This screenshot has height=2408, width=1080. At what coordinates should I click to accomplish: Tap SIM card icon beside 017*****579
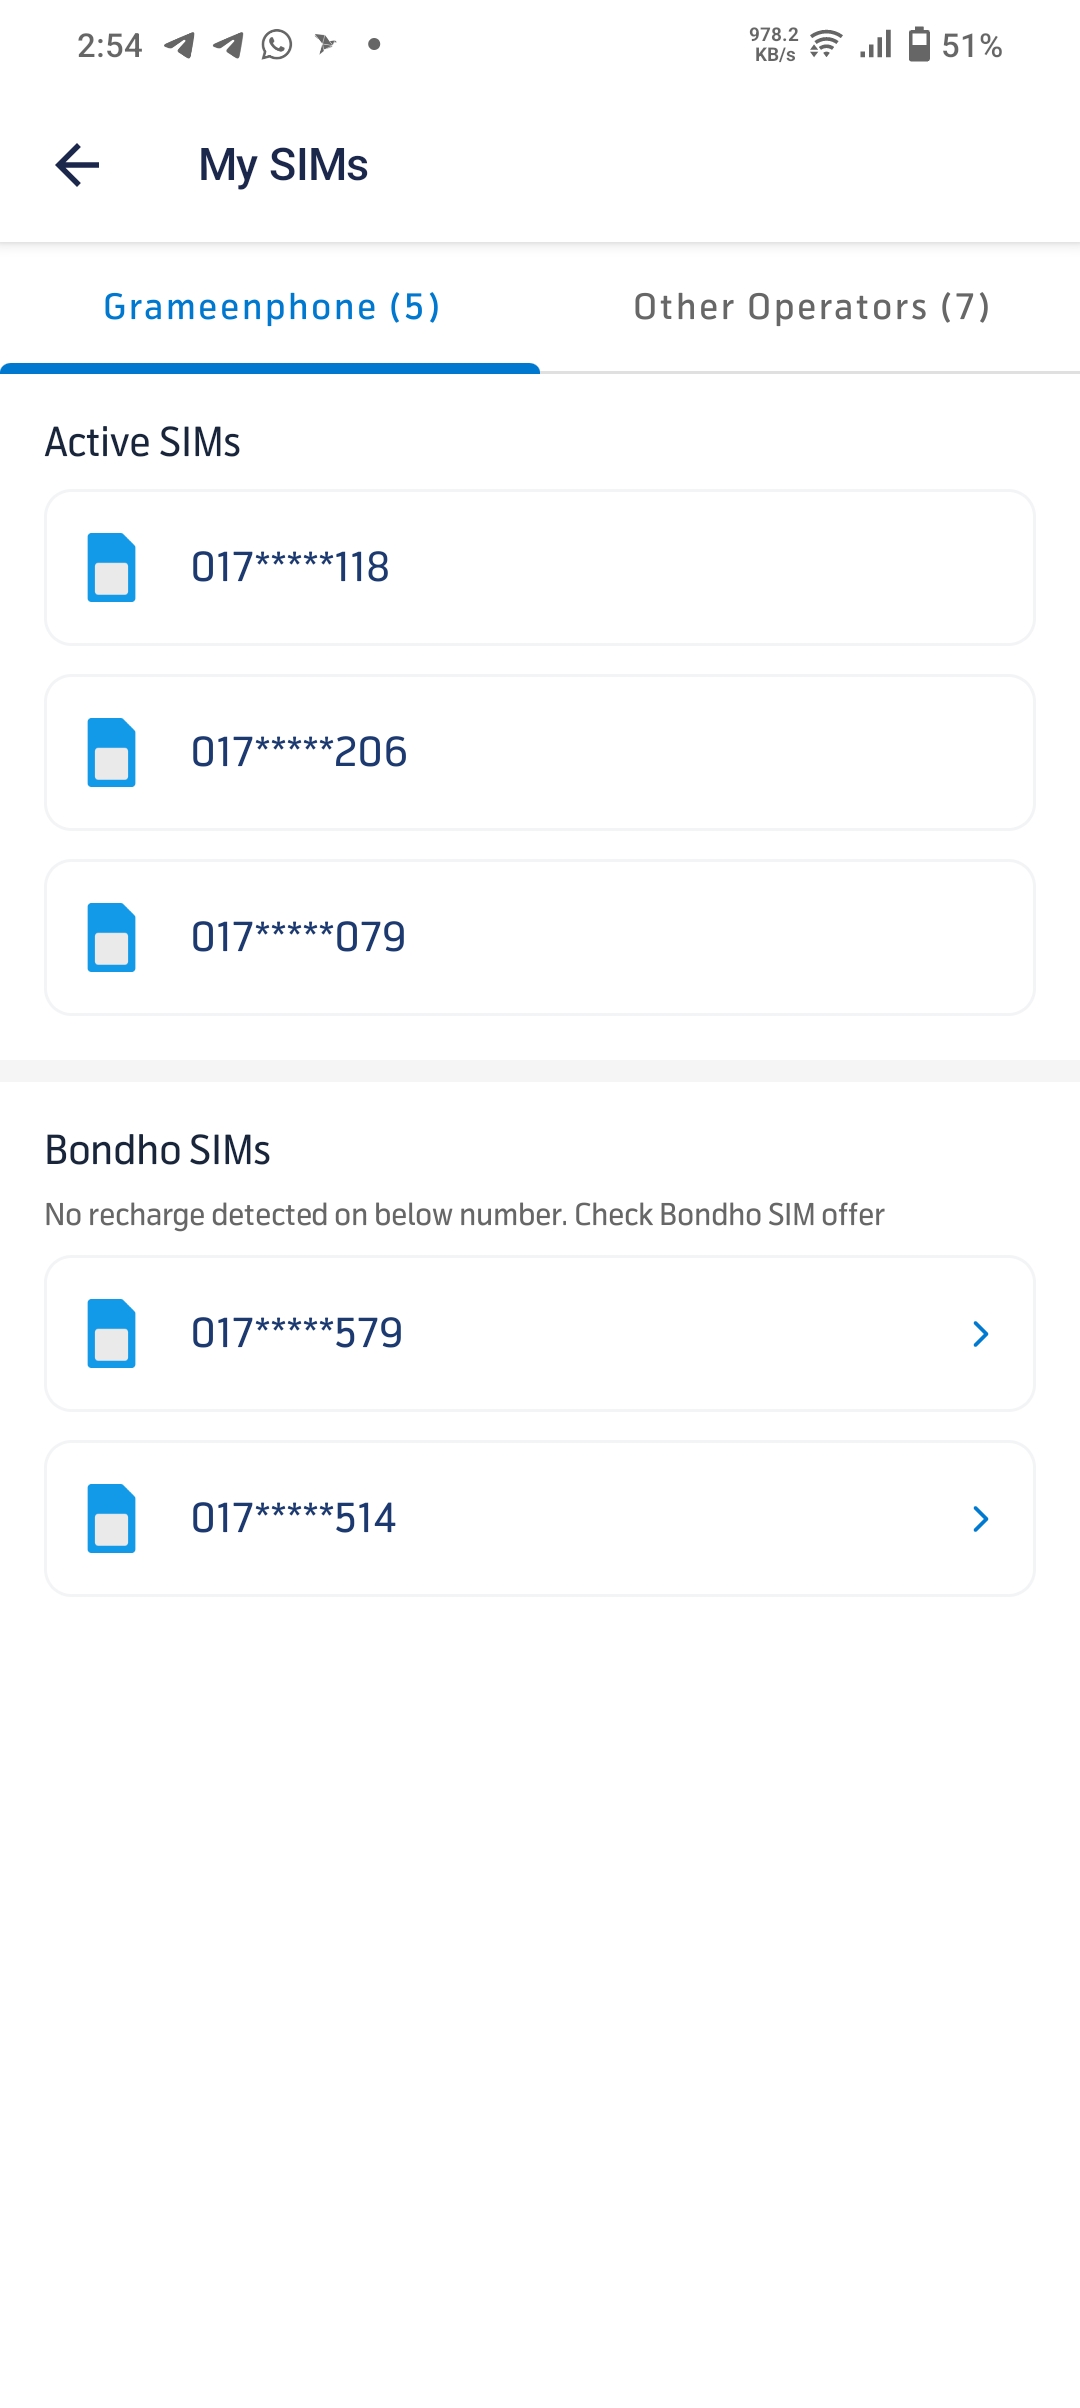click(111, 1333)
